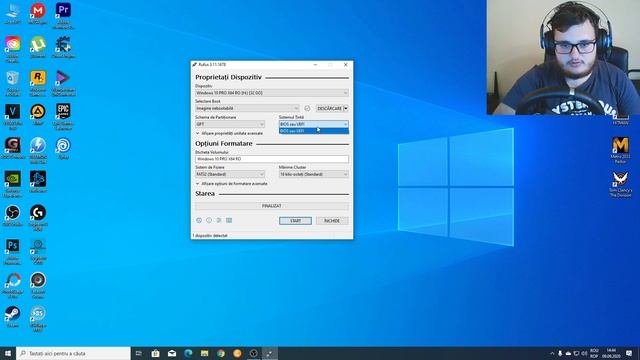The image size is (640, 360).
Task: Select the Cheat Engine desktop icon
Action: 63,47
